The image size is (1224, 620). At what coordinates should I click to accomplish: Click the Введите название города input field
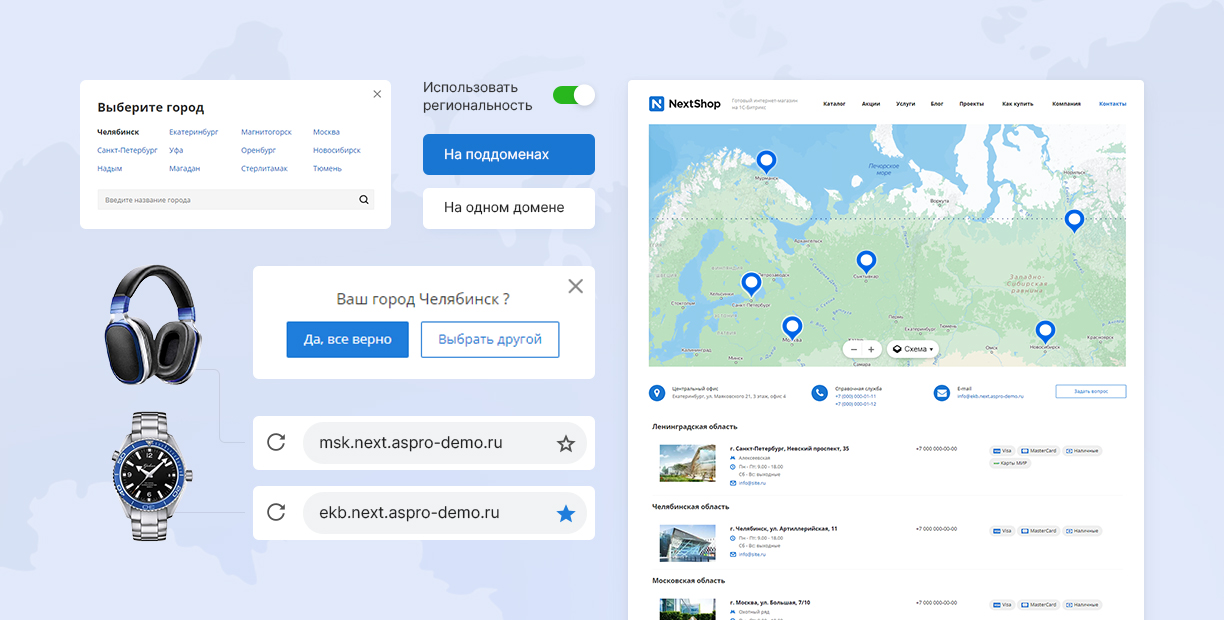(x=180, y=199)
